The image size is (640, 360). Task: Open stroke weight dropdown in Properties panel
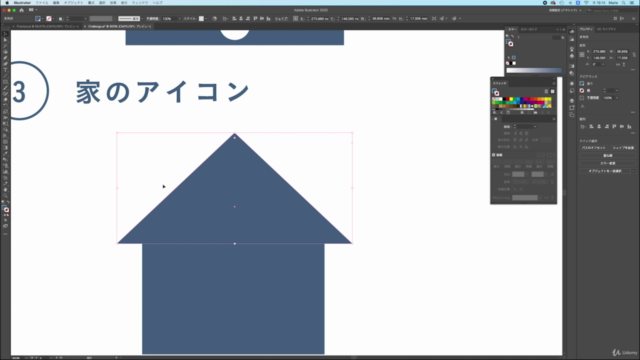[616, 91]
